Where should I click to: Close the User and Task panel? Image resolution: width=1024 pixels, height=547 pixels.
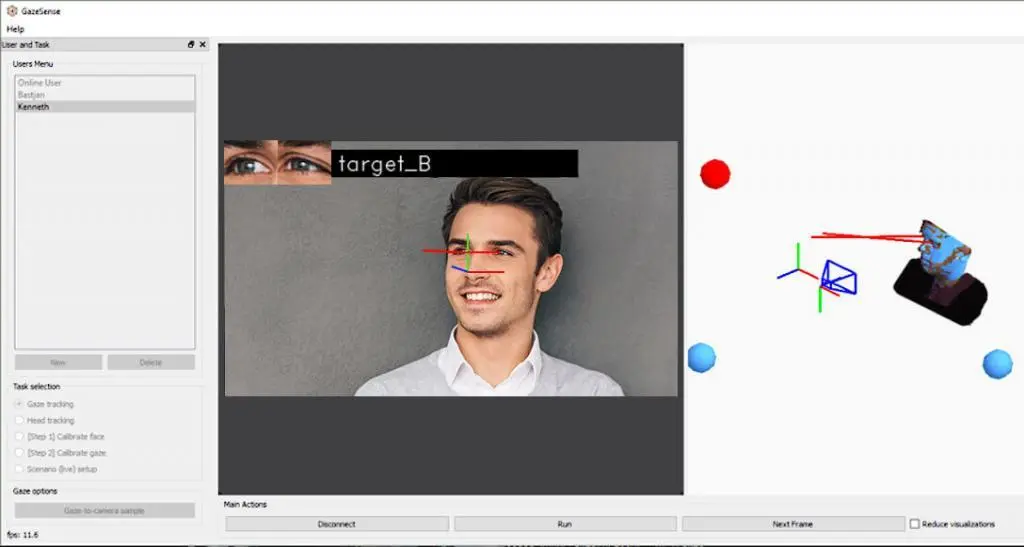pyautogui.click(x=202, y=44)
